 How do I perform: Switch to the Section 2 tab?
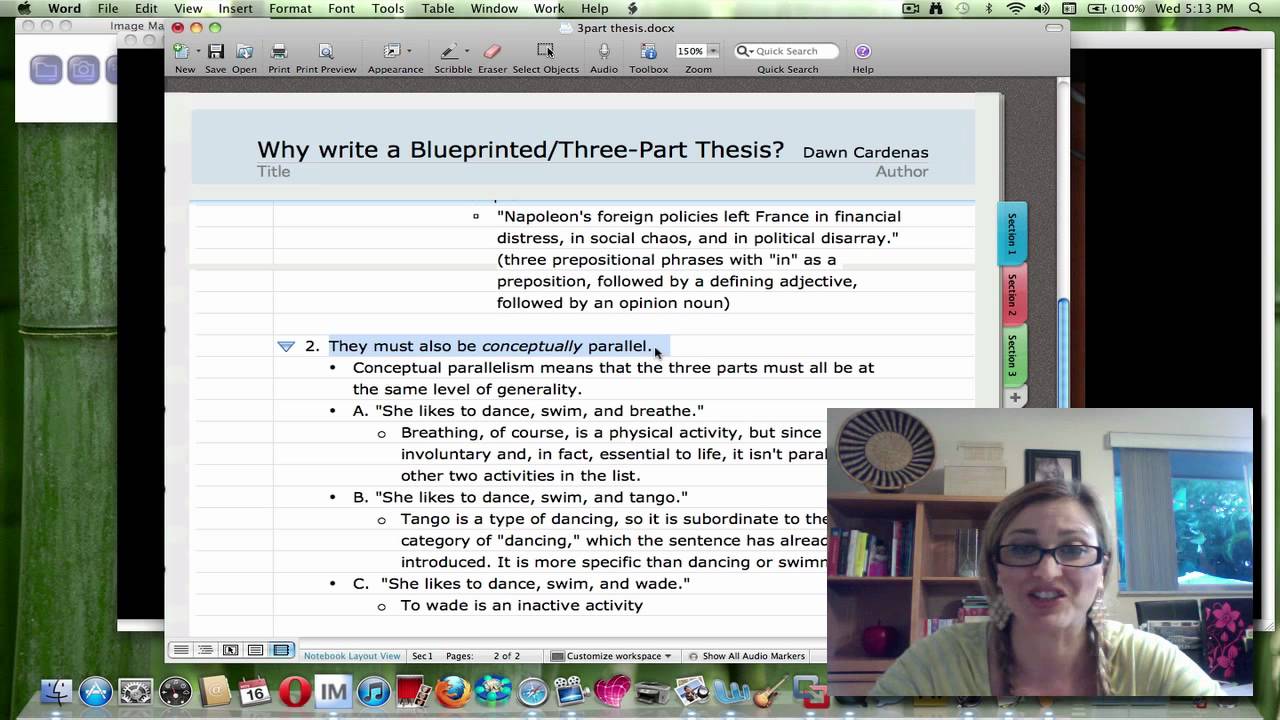click(x=1011, y=295)
